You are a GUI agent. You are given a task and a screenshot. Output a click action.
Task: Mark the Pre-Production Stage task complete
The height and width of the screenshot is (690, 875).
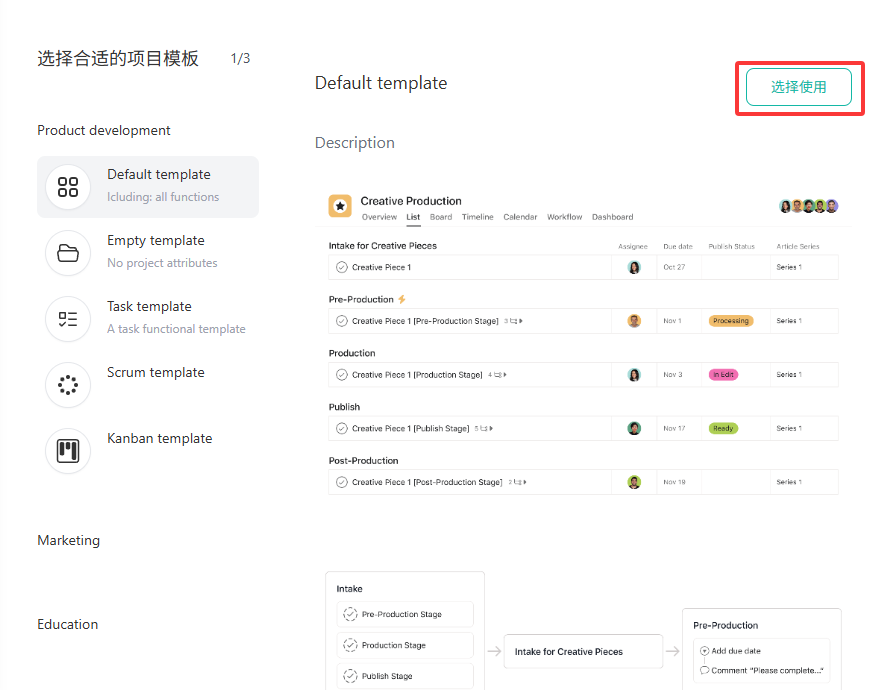[x=342, y=321]
